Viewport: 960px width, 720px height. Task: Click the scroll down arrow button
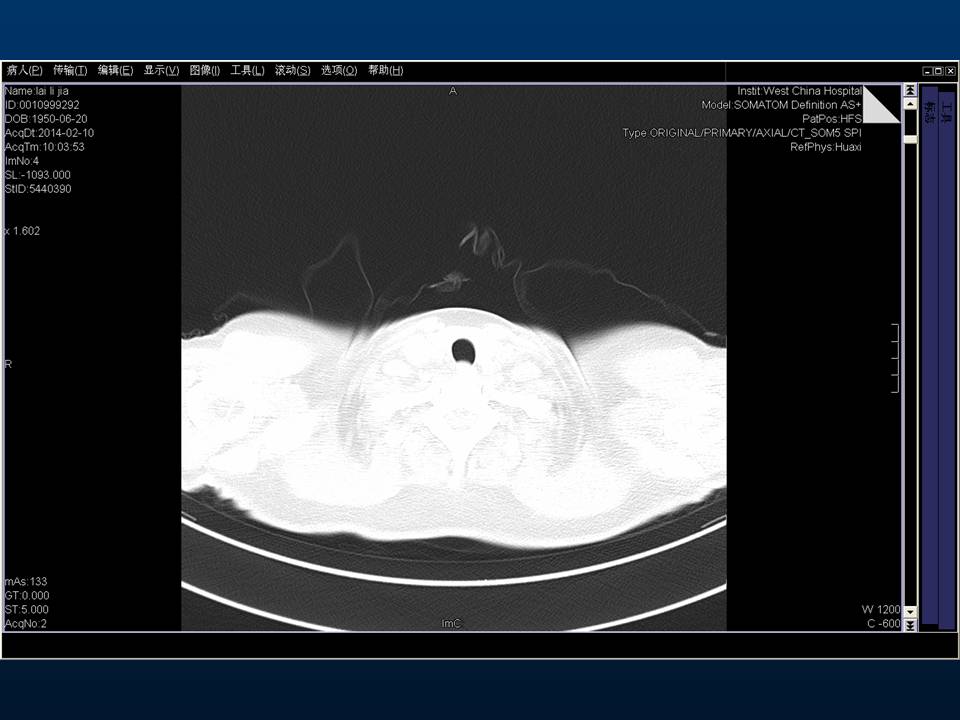[910, 612]
